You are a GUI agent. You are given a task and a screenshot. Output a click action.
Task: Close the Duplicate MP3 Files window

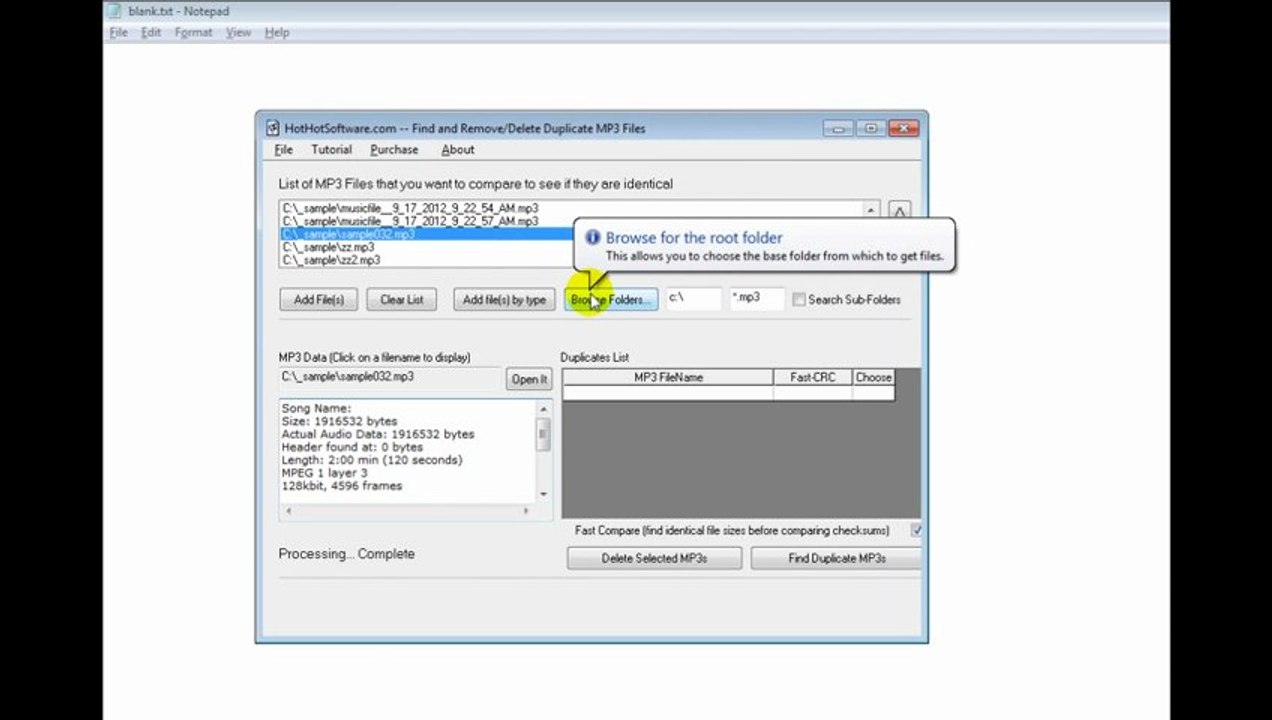[x=903, y=128]
